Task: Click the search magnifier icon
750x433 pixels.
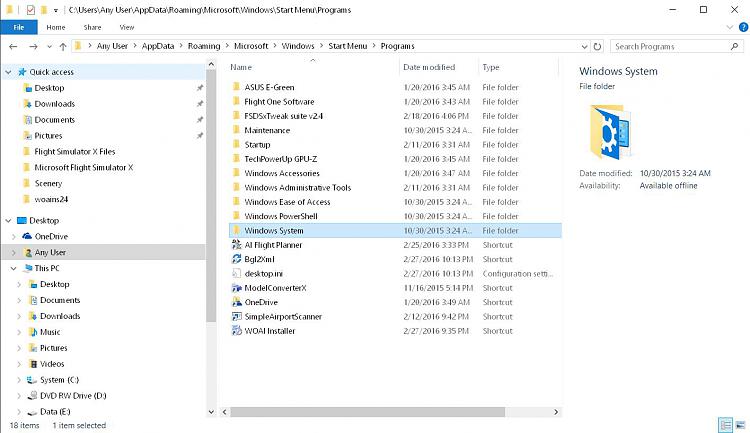Action: (x=734, y=46)
